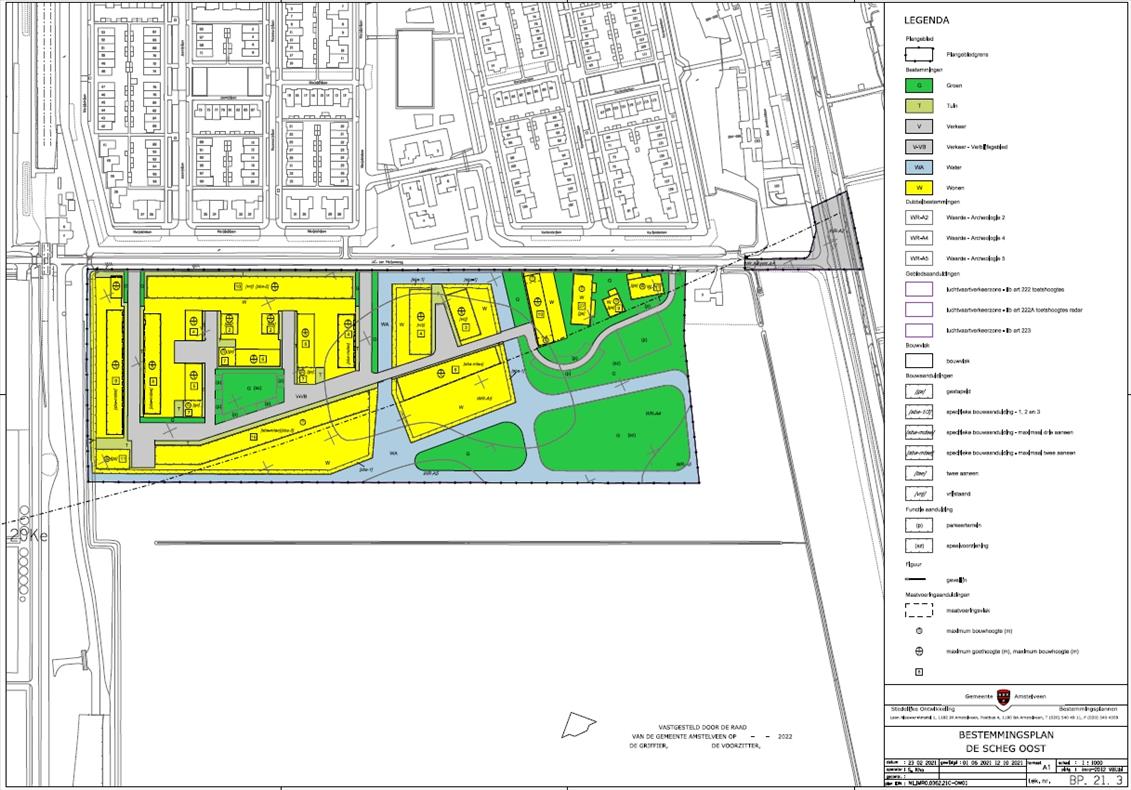
Task: Click the 'BESTEMMINGSPLAN DE SCHEG OOST' title block
Action: (1006, 740)
